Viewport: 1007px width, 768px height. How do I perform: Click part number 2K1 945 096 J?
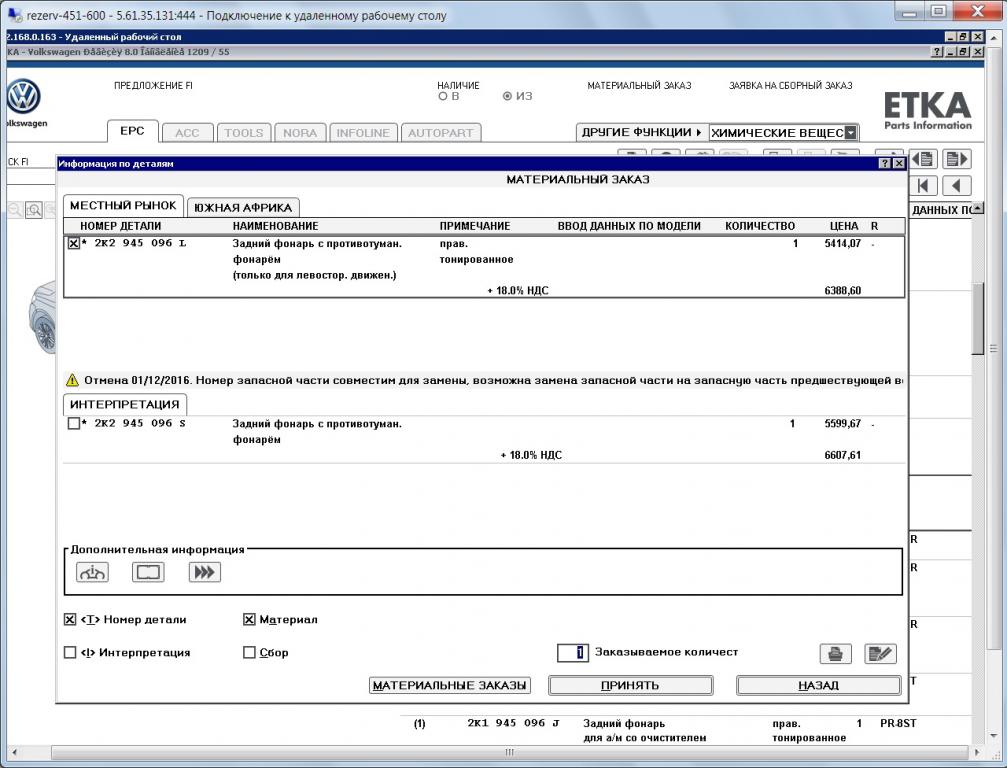pos(513,723)
